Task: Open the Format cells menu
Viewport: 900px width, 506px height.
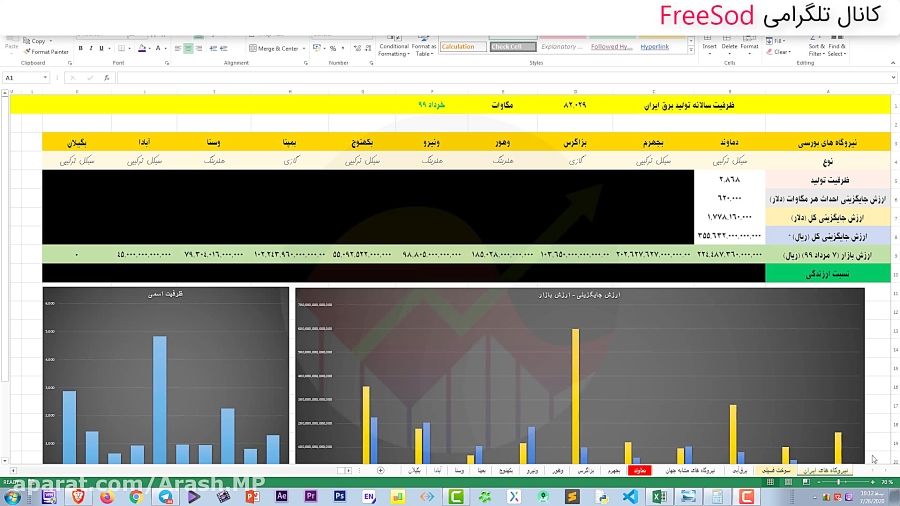Action: point(749,46)
